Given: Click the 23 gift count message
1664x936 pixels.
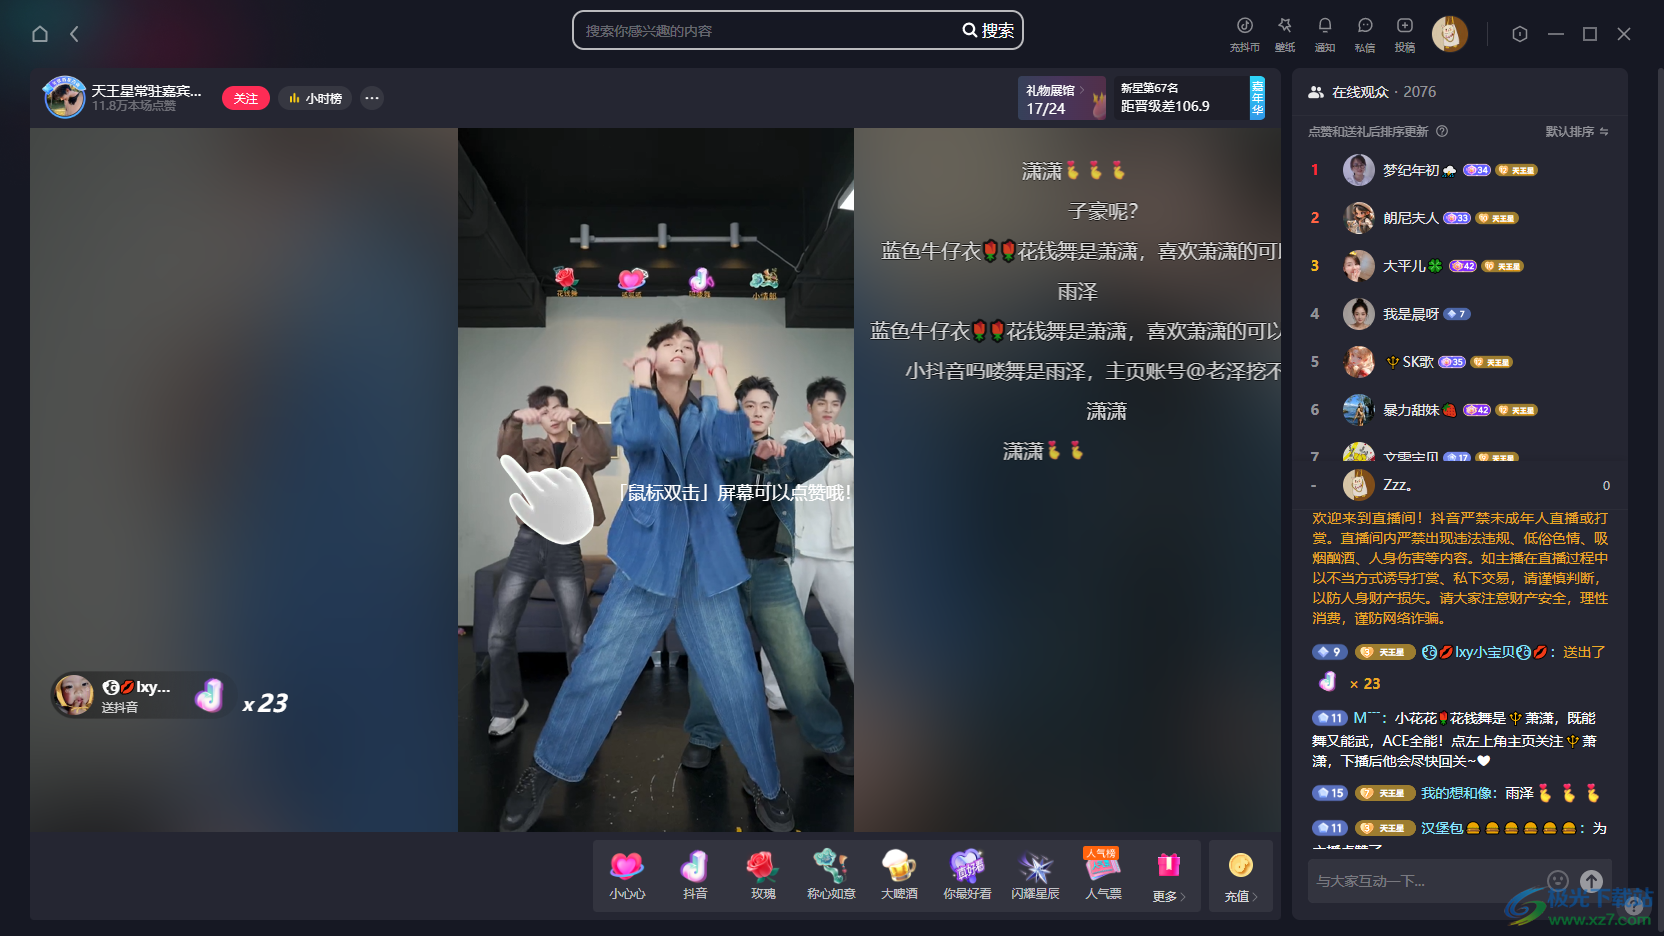Looking at the screenshot, I should tap(1365, 684).
